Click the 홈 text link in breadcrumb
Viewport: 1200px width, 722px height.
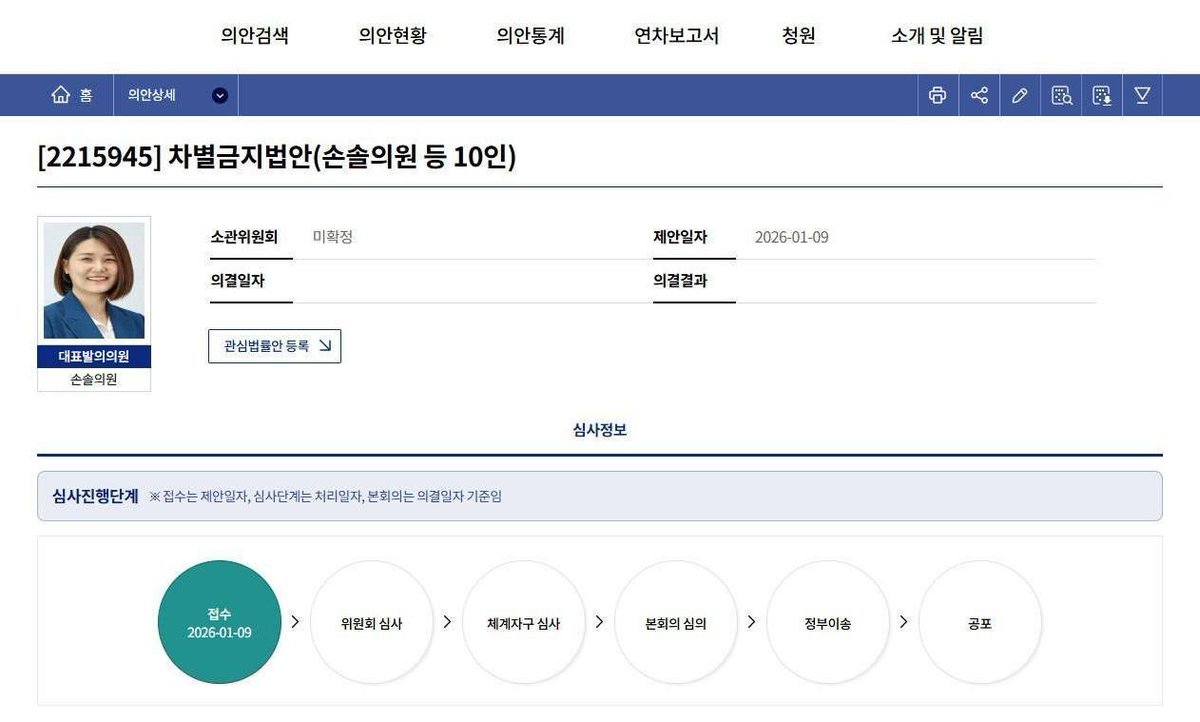(86, 95)
